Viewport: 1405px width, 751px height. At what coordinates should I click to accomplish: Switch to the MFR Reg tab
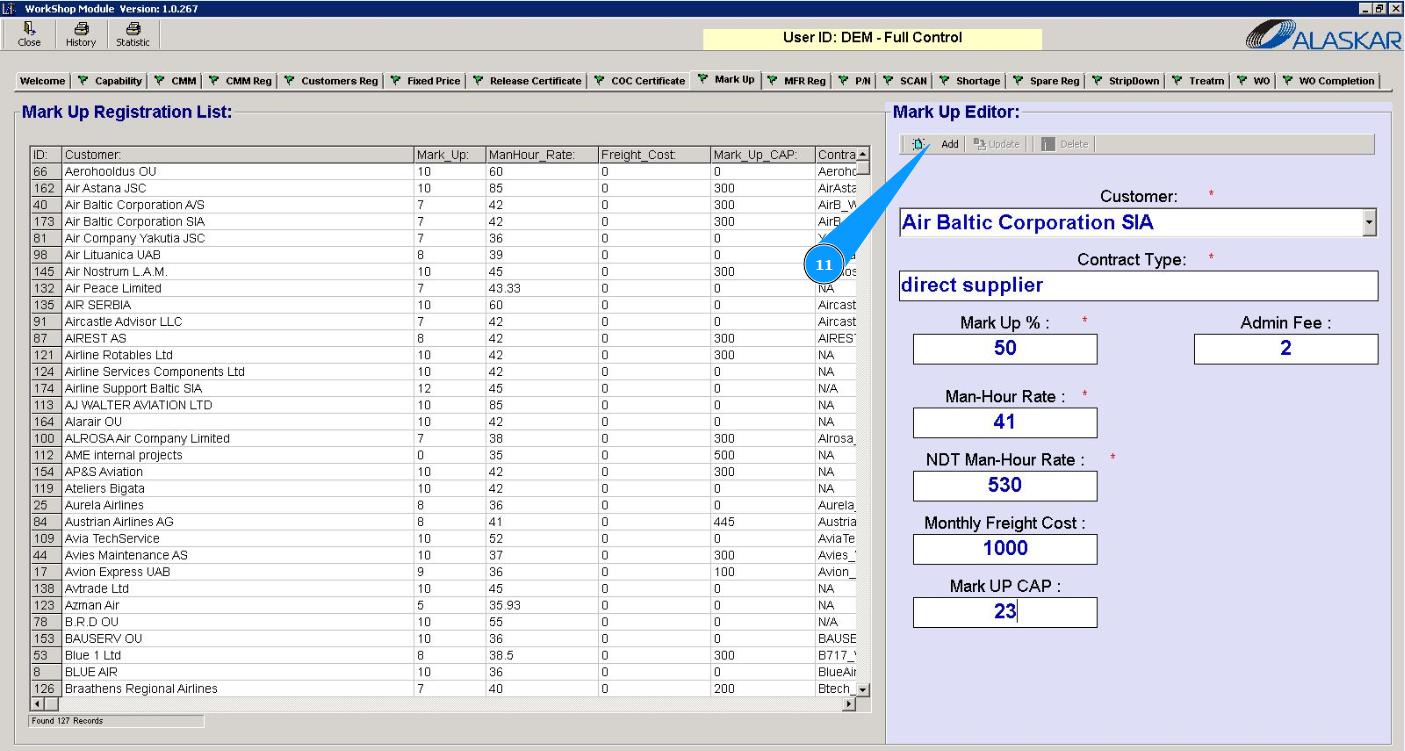coord(796,81)
